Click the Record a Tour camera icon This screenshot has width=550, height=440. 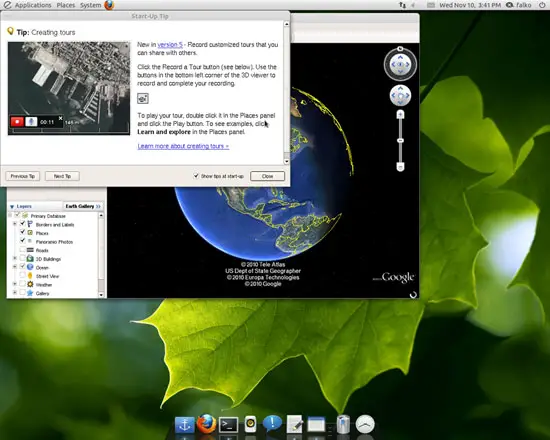click(x=143, y=99)
